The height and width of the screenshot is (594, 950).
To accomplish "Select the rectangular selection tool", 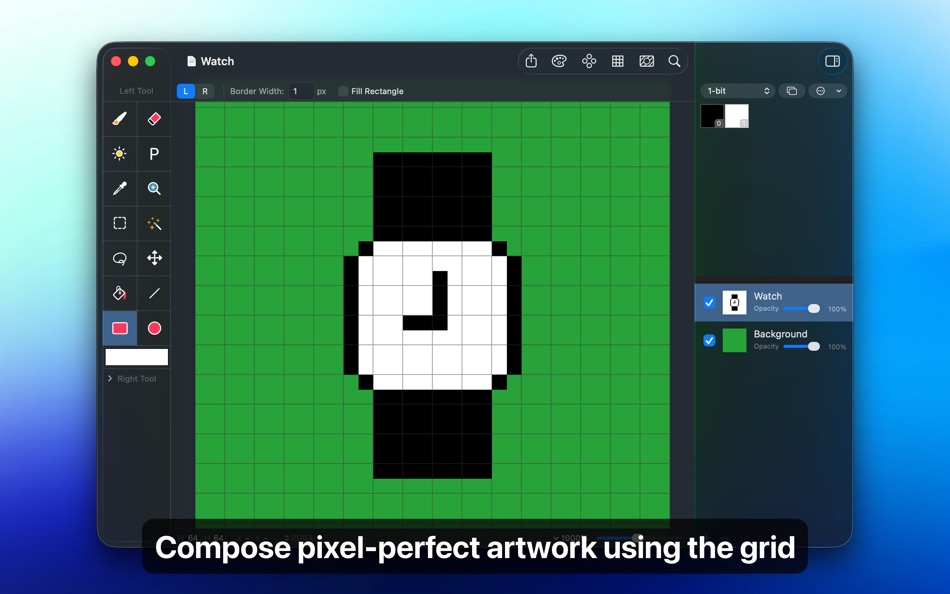I will coord(119,223).
